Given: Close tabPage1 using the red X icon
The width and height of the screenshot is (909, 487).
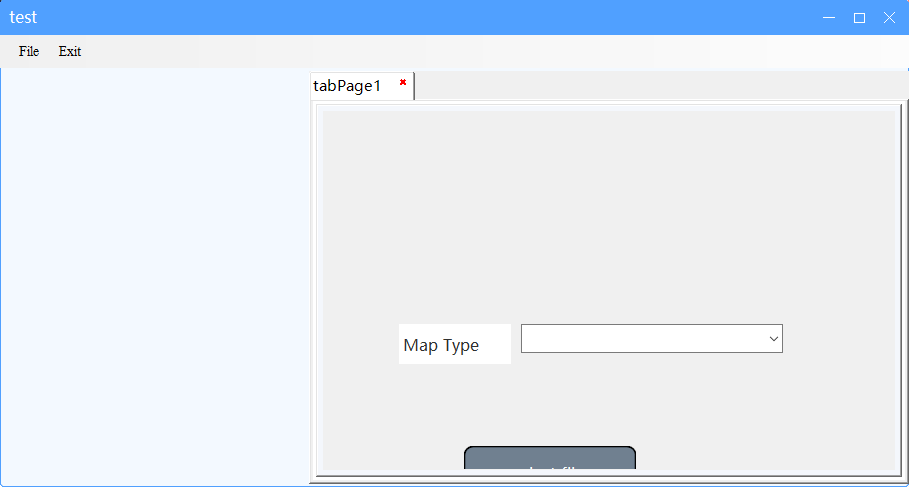Looking at the screenshot, I should pos(403,82).
